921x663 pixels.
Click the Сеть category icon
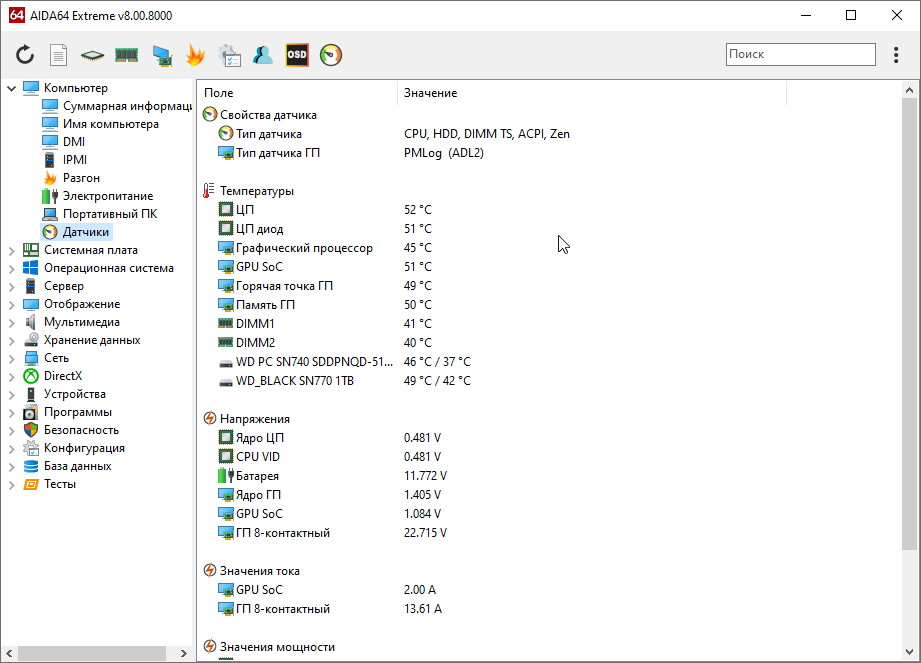pos(31,358)
